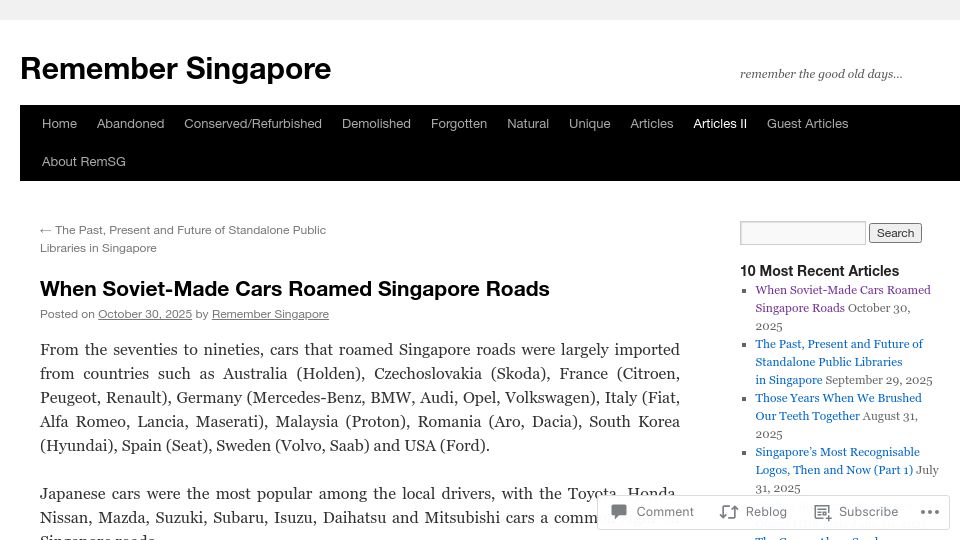Open the Unique menu item
The height and width of the screenshot is (540, 960).
pos(590,124)
